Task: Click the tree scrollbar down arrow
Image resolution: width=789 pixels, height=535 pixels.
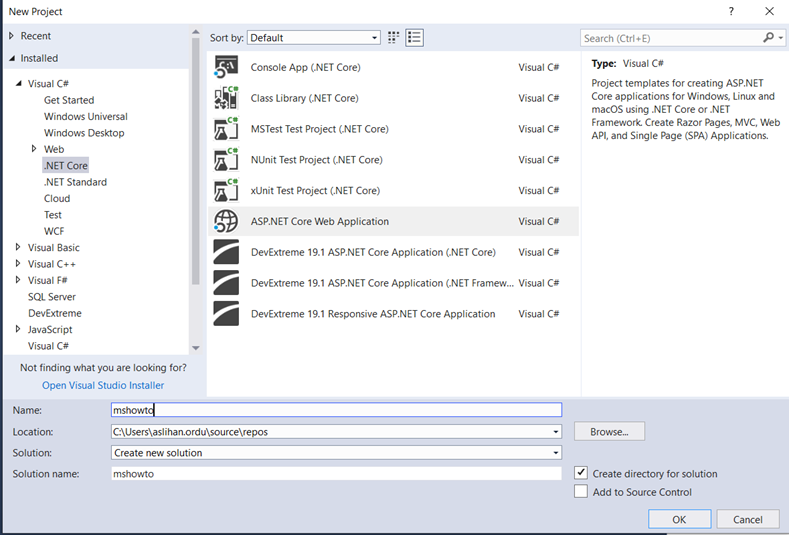Action: pyautogui.click(x=196, y=348)
